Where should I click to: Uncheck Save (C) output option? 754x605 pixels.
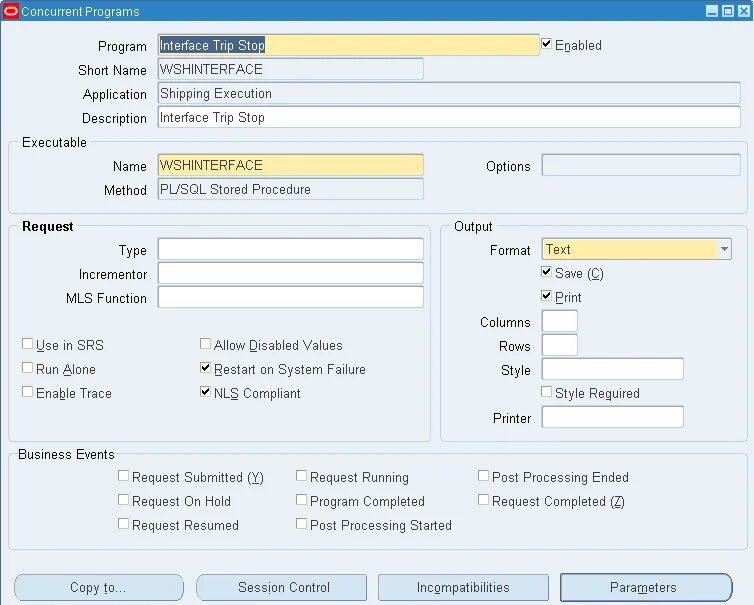pos(546,272)
